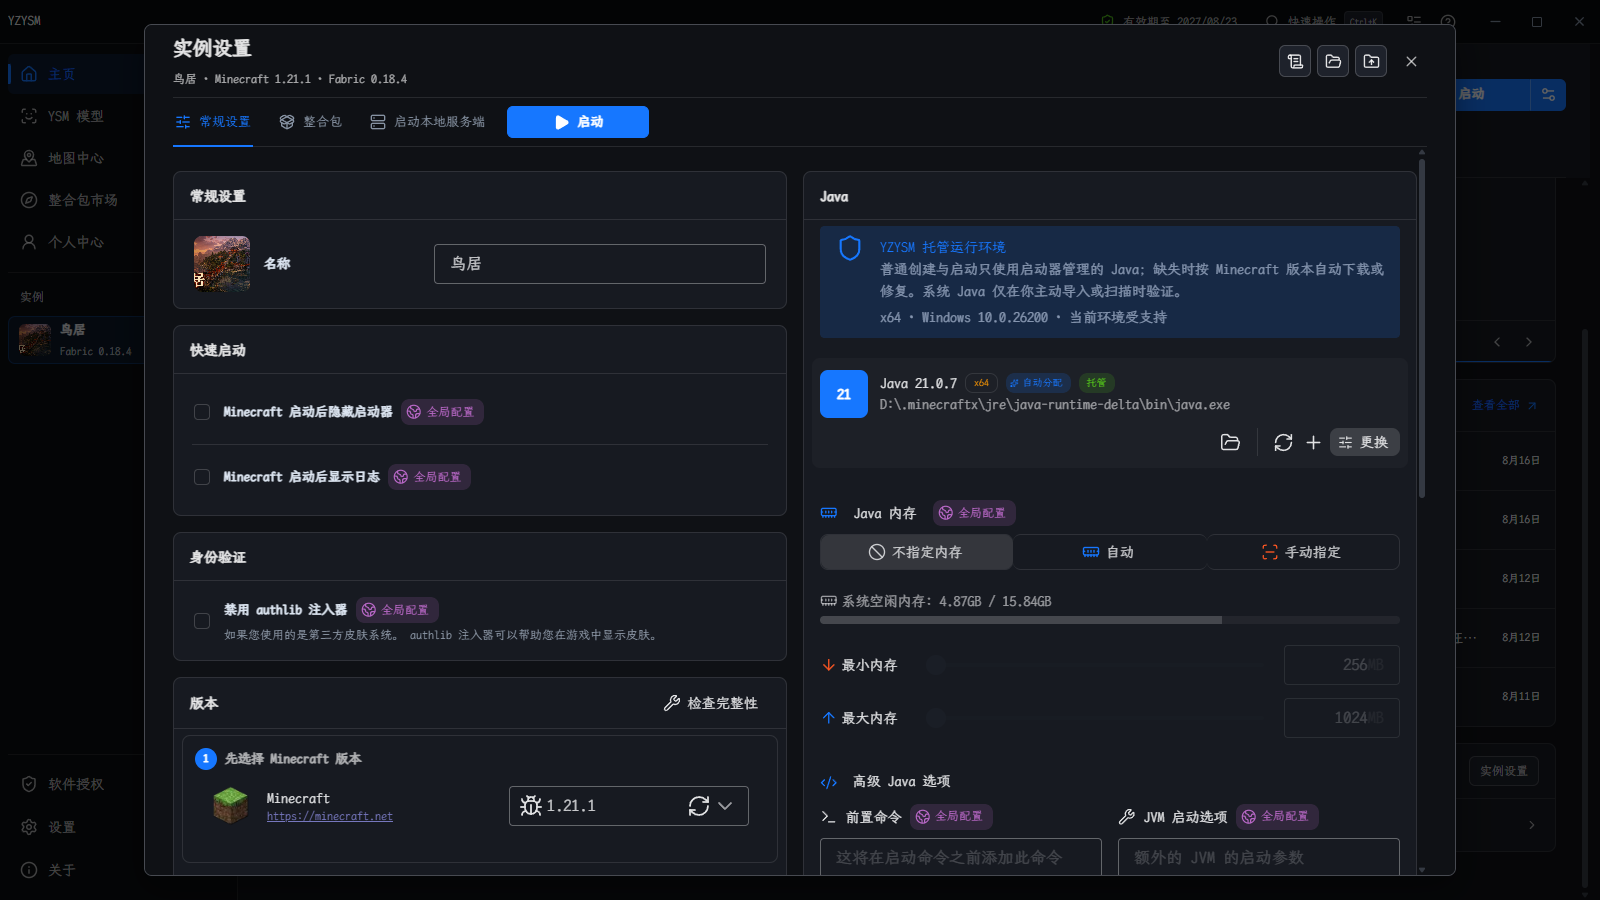Toggle 全局配置 badge beside authlib 注入器
The image size is (1600, 900).
pos(397,610)
